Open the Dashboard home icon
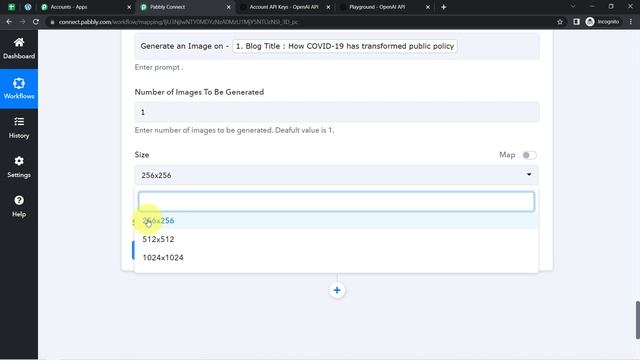 (19, 42)
